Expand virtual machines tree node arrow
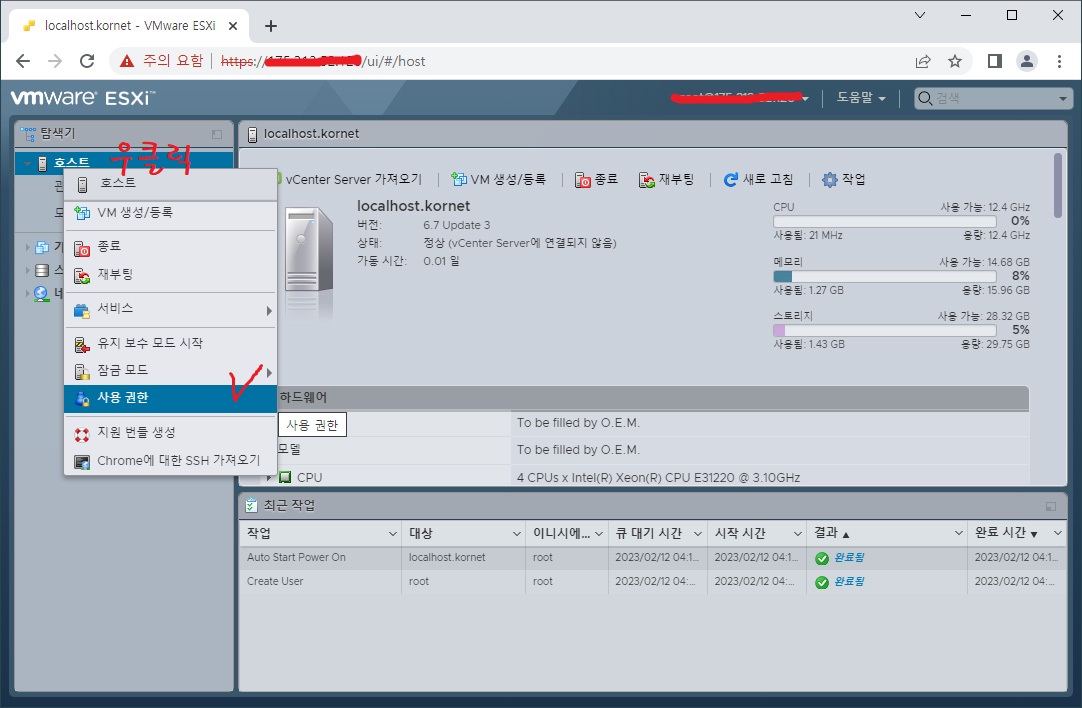This screenshot has height=708, width=1082. [x=28, y=247]
